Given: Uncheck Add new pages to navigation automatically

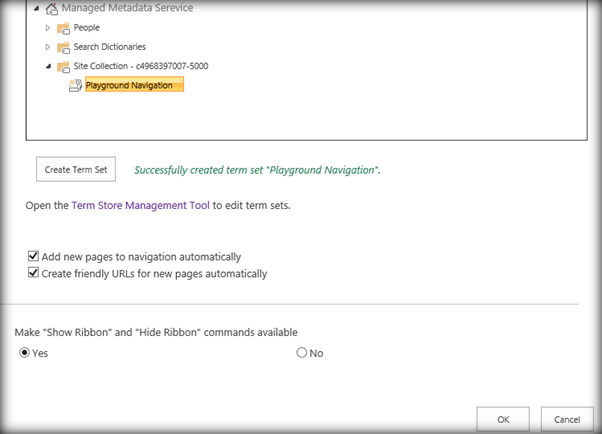Looking at the screenshot, I should [x=33, y=256].
